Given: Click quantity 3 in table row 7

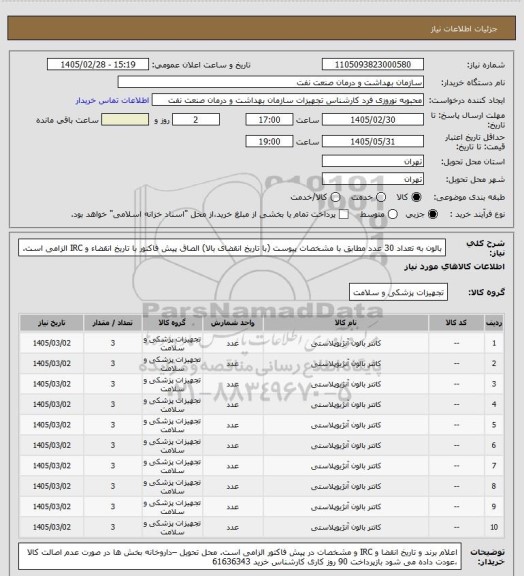Looking at the screenshot, I should [113, 466].
